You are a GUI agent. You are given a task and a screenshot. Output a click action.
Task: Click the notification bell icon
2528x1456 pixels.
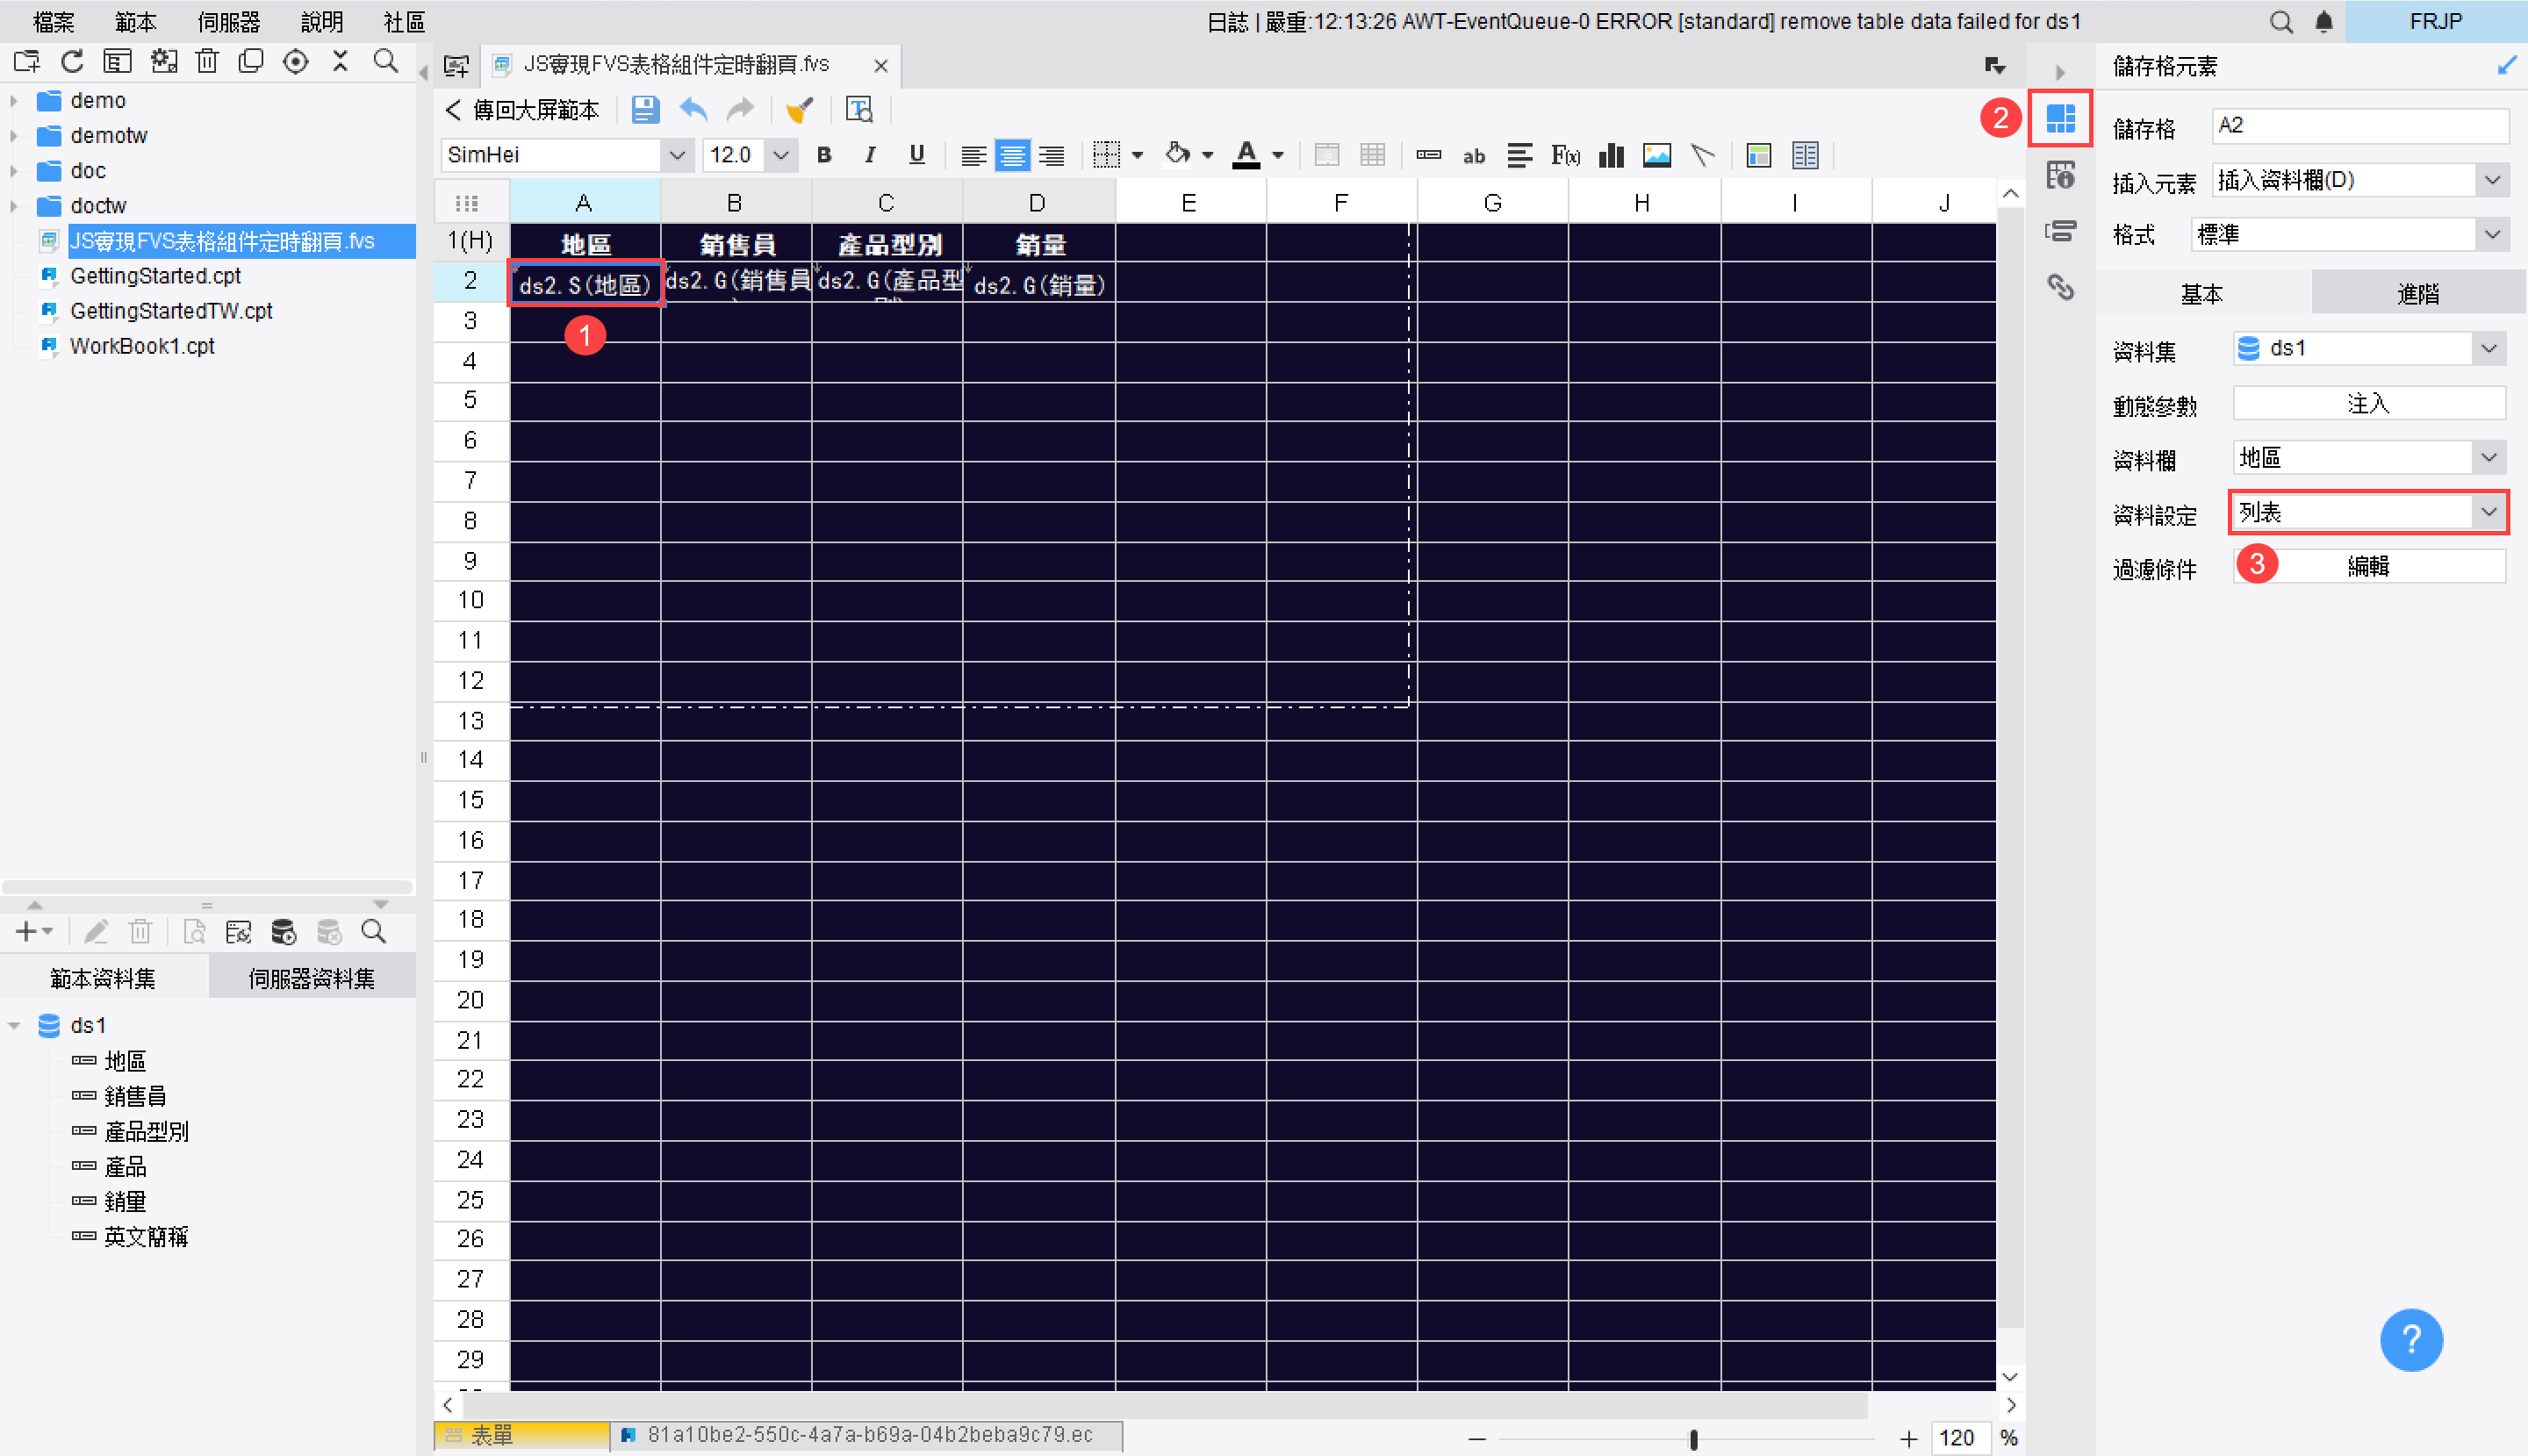pyautogui.click(x=2324, y=22)
